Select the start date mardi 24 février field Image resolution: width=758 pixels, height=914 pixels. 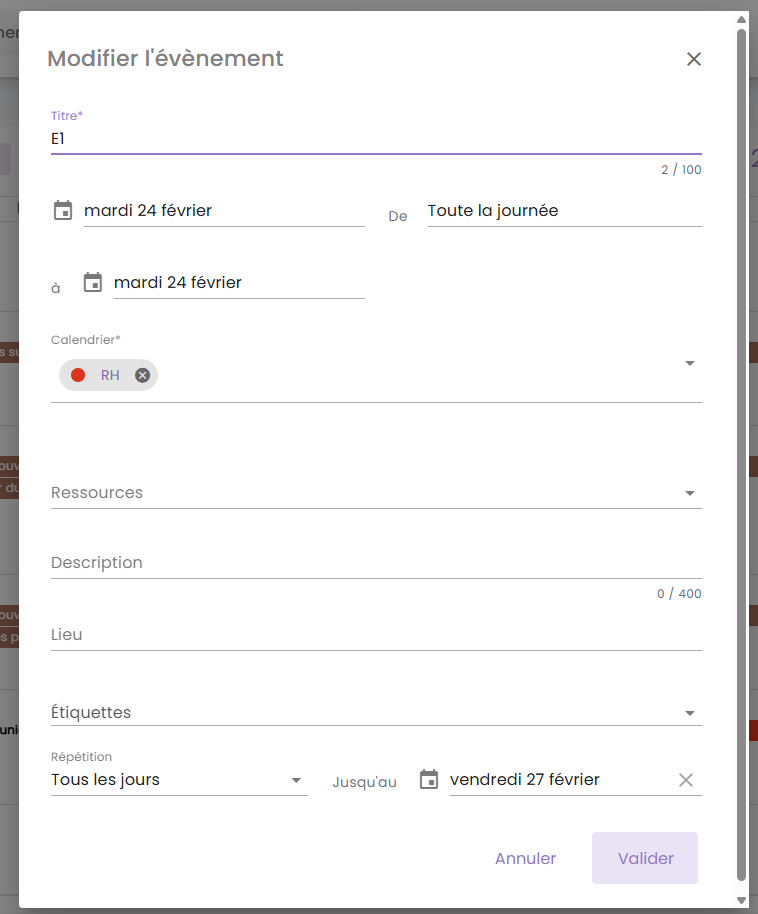point(223,211)
